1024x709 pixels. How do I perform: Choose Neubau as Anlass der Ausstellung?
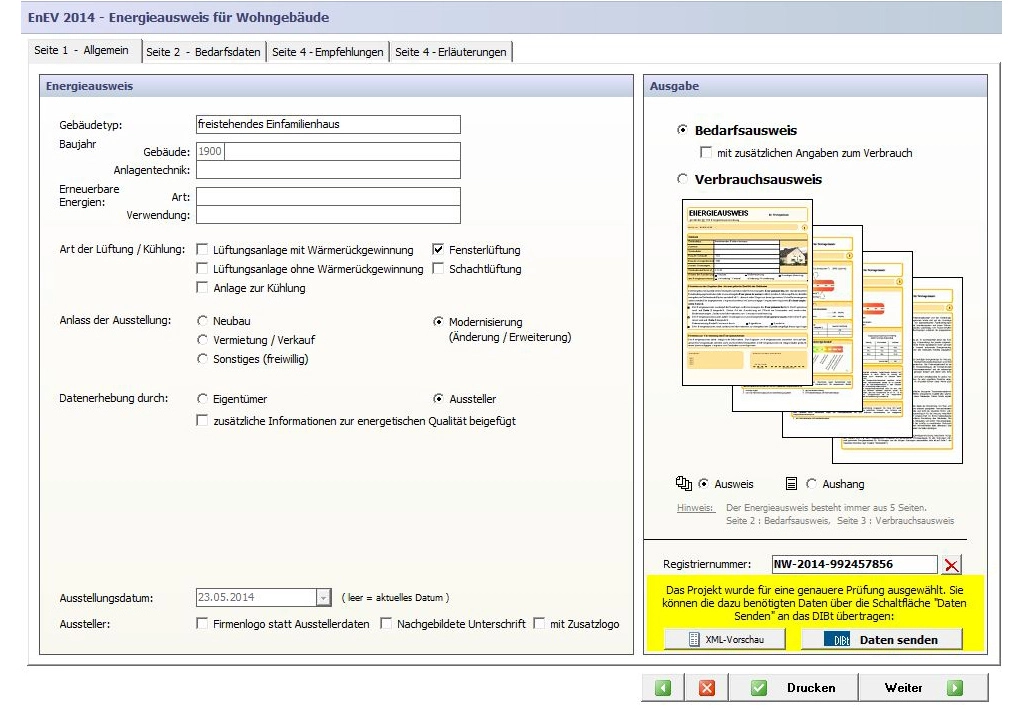[x=203, y=322]
